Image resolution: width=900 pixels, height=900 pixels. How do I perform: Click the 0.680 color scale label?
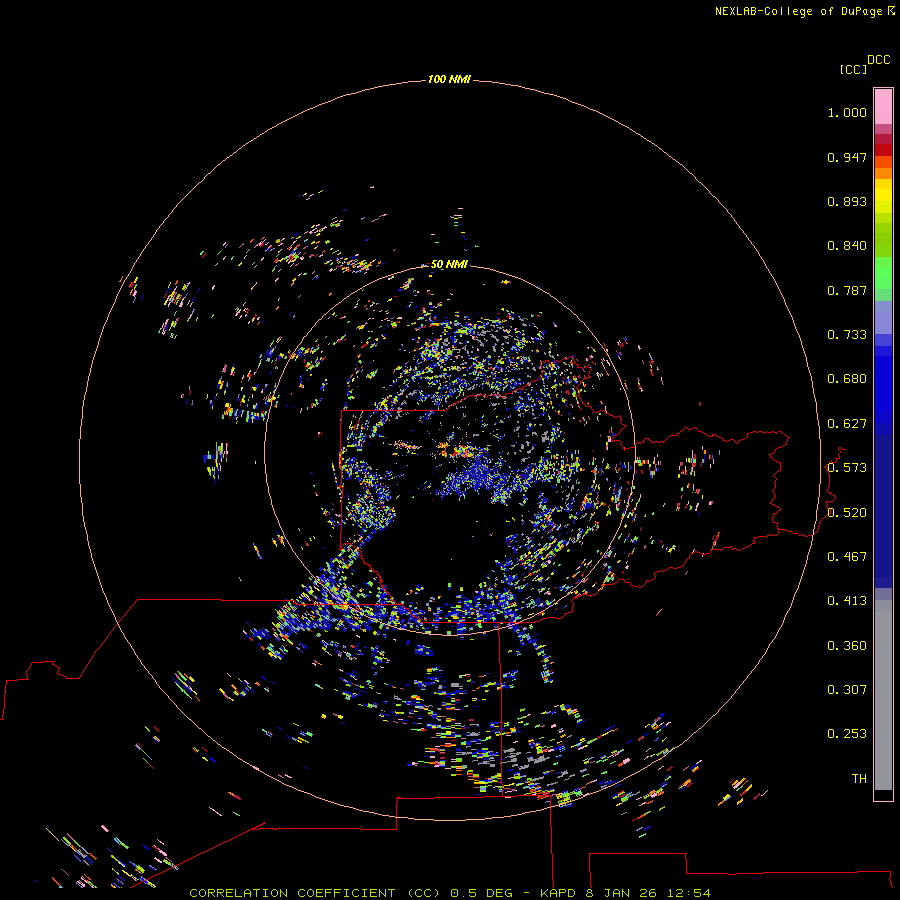pyautogui.click(x=847, y=379)
